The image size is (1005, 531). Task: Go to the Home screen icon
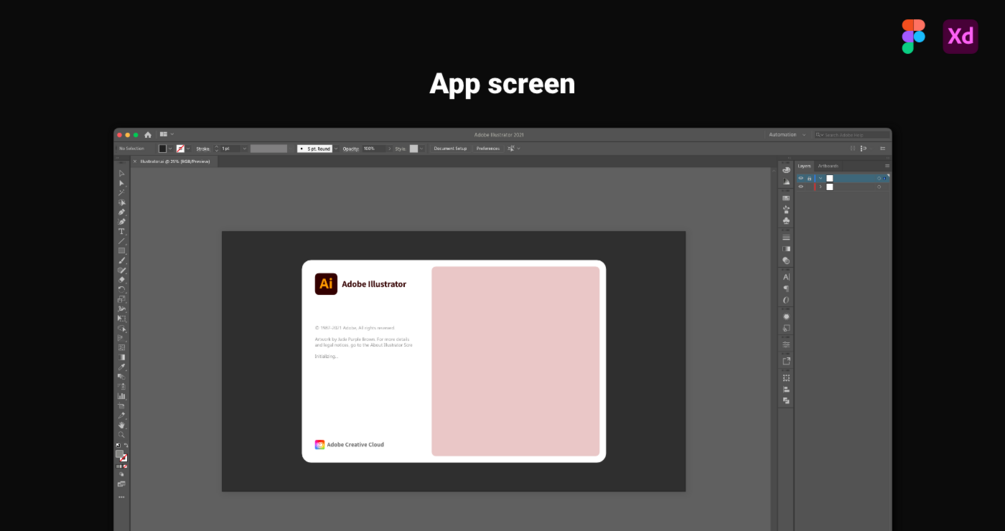pyautogui.click(x=148, y=135)
